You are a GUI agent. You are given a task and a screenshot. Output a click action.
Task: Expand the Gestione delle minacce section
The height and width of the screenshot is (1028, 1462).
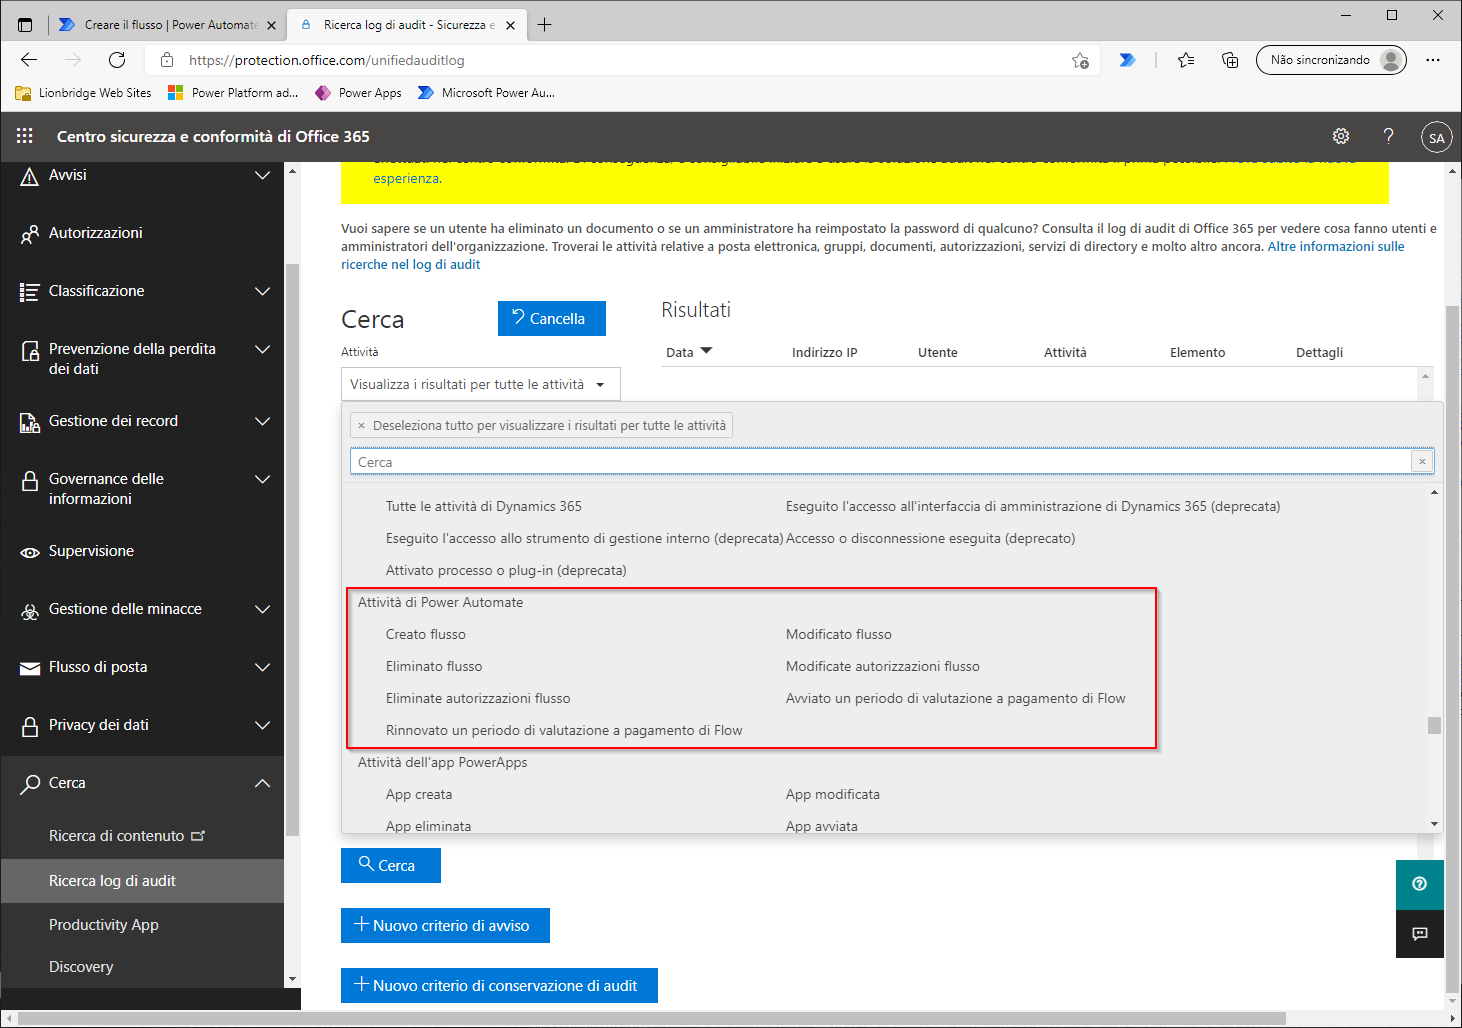point(262,609)
